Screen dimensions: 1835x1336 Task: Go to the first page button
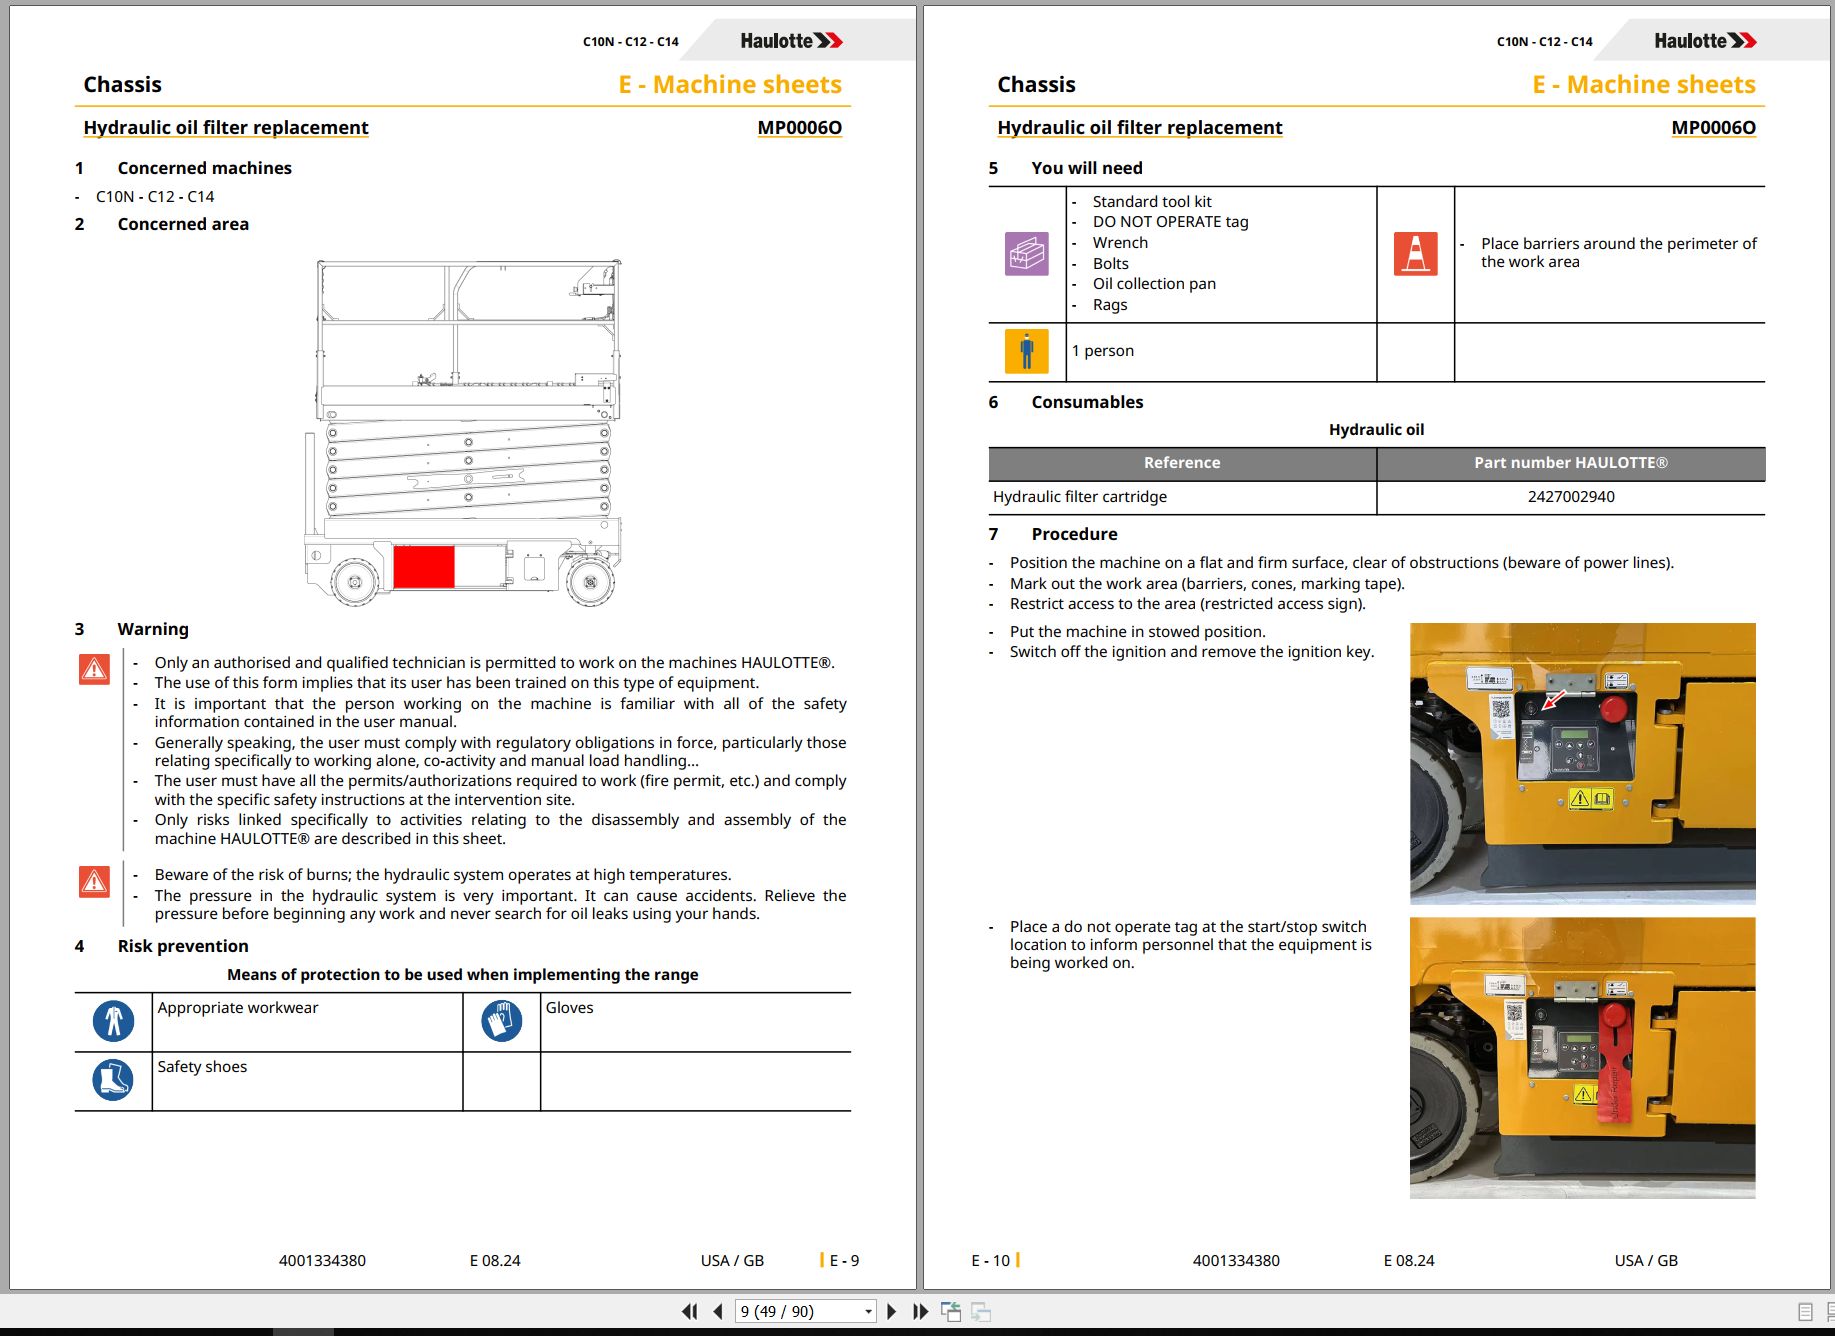[x=689, y=1311]
